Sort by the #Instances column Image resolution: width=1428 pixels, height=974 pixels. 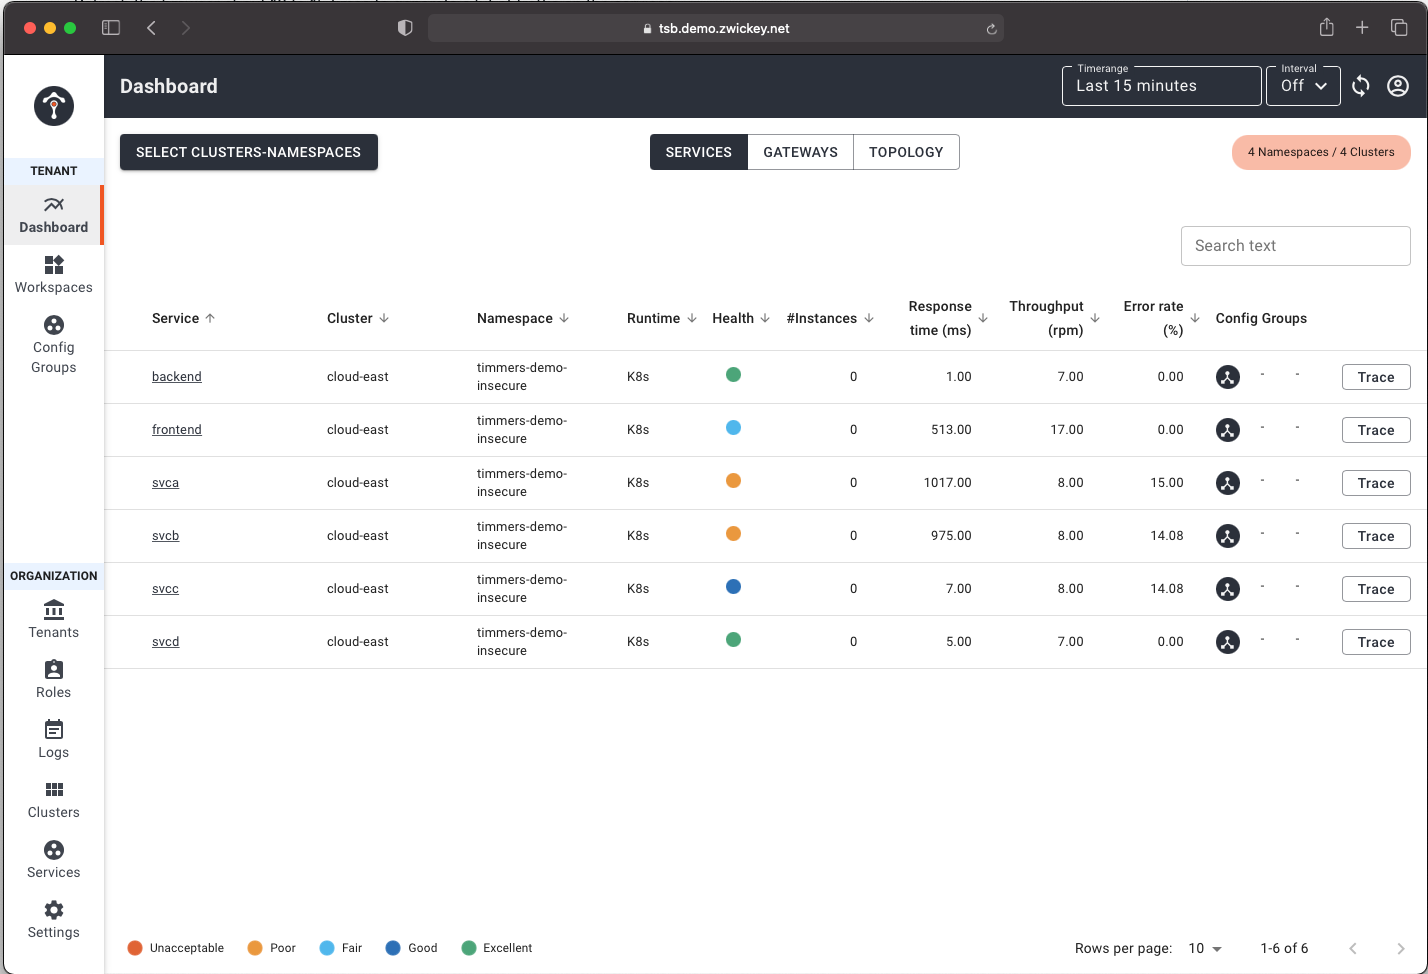pyautogui.click(x=830, y=318)
